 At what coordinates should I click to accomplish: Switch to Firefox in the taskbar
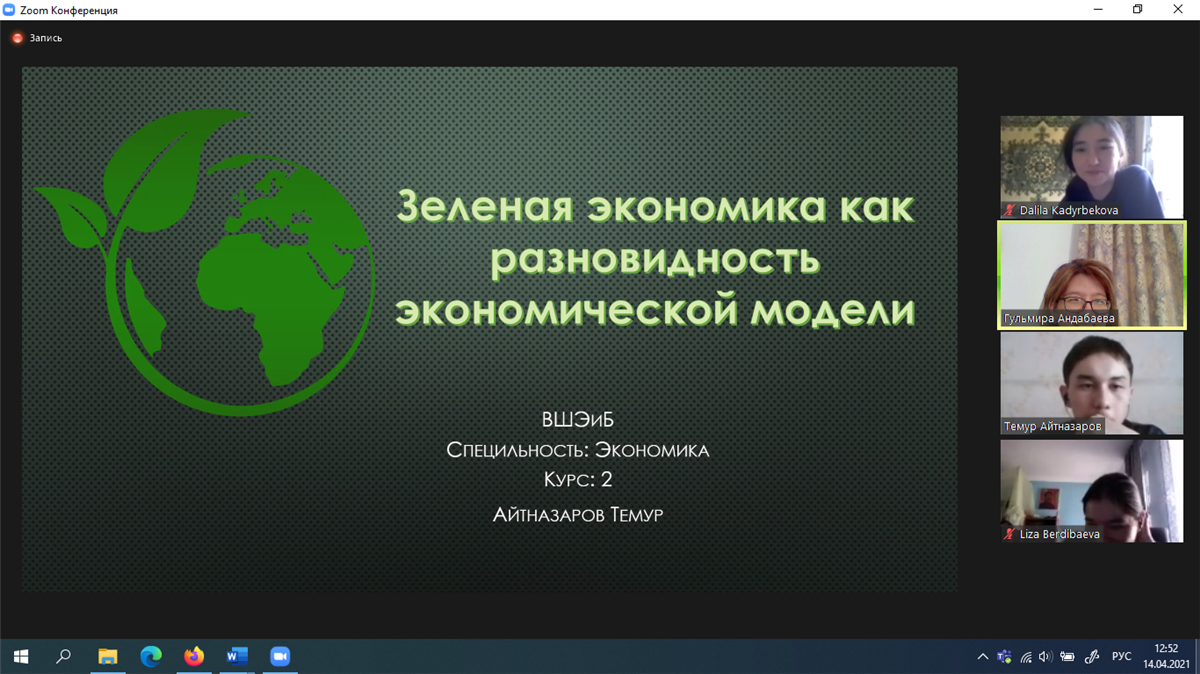pyautogui.click(x=194, y=657)
